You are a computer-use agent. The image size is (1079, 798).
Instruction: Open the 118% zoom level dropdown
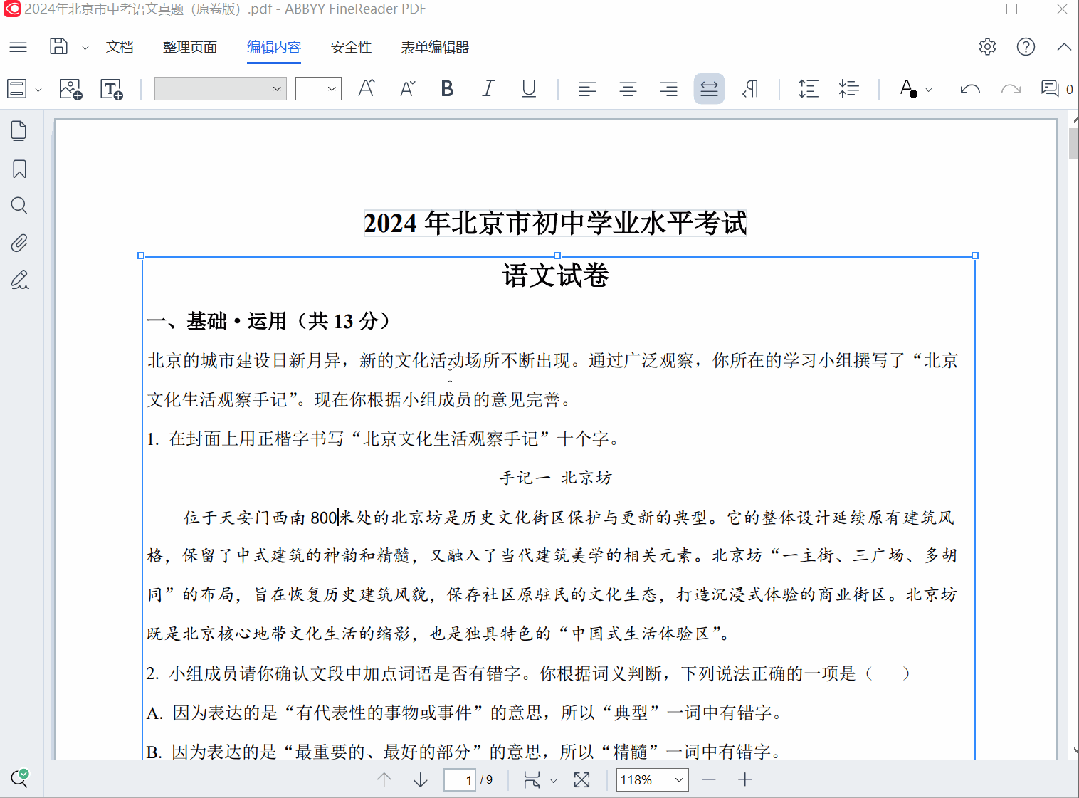652,780
